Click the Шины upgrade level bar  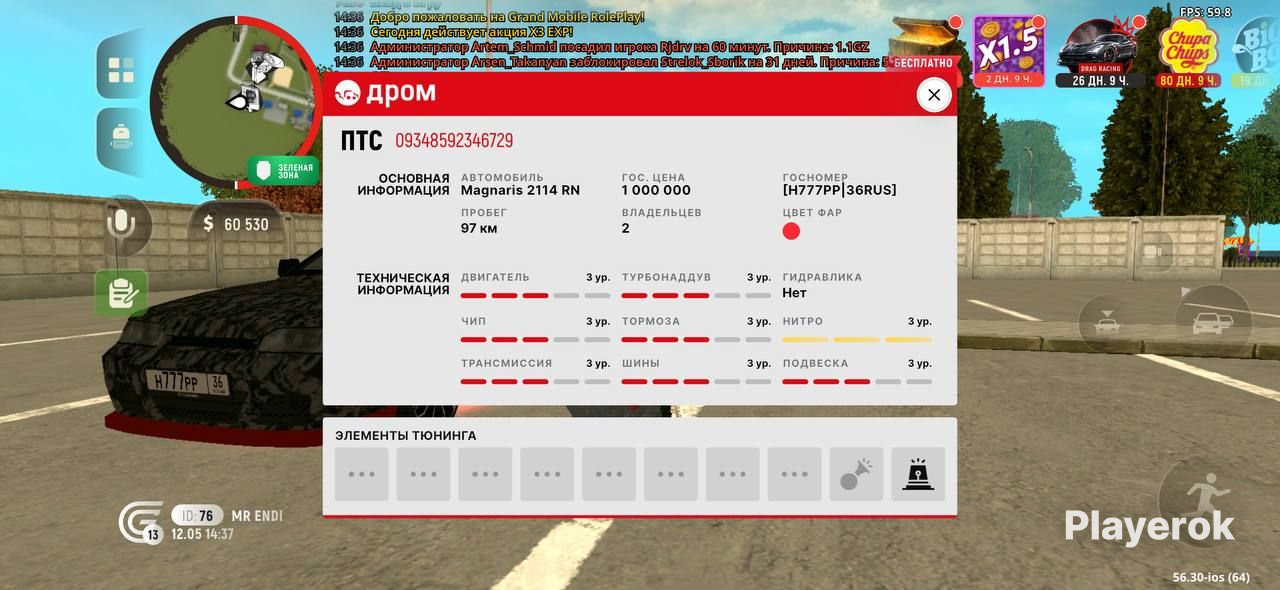pos(696,381)
